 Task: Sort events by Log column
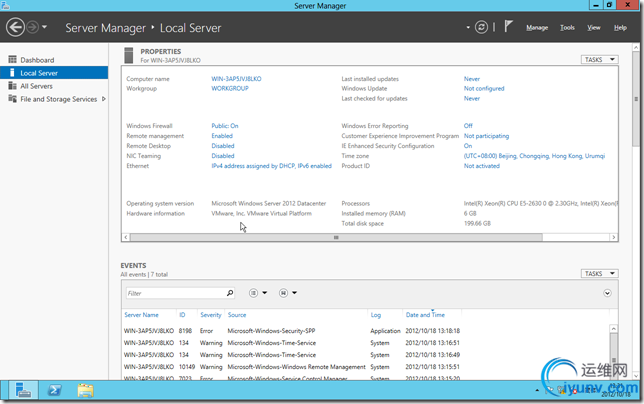pyautogui.click(x=376, y=315)
